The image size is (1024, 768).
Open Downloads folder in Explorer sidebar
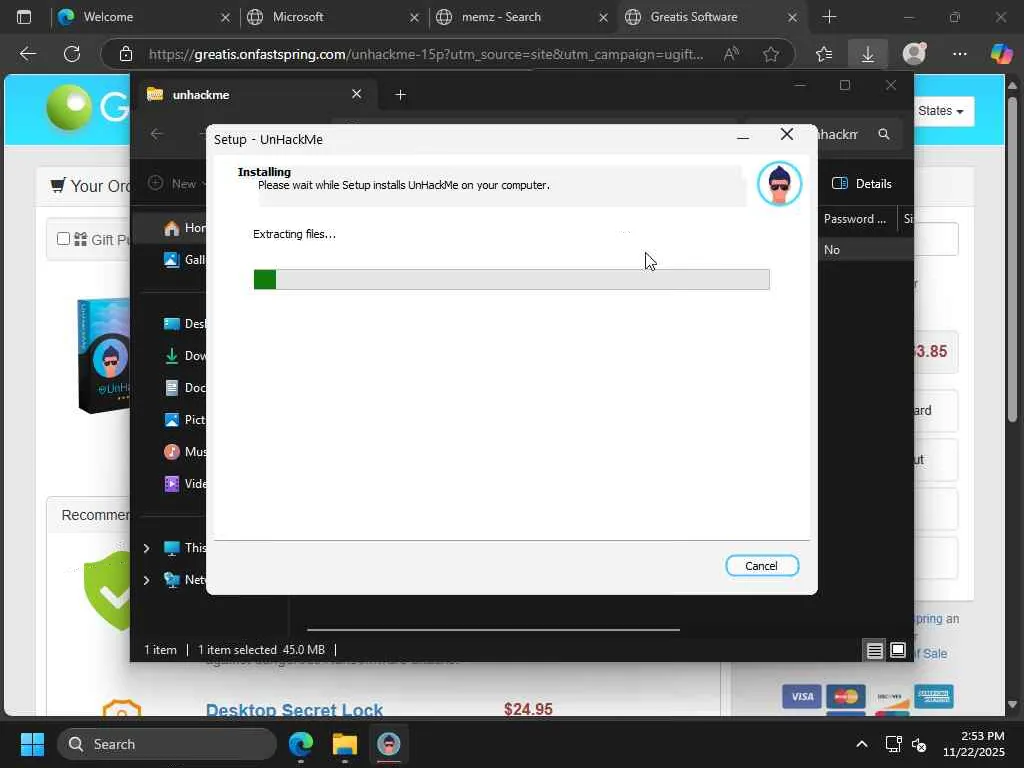[184, 356]
